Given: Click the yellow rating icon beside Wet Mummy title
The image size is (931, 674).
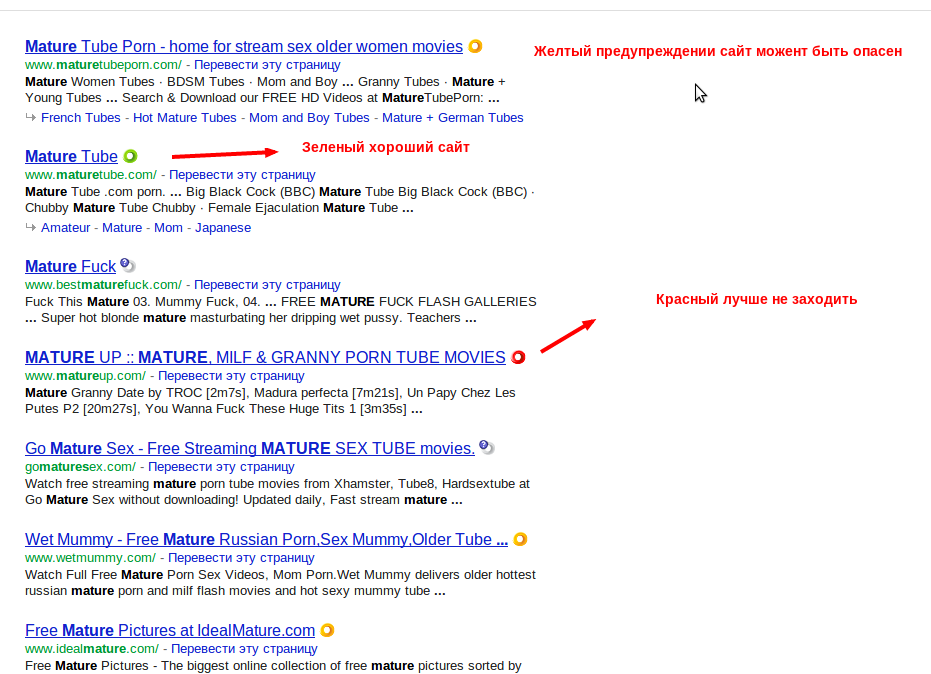Looking at the screenshot, I should pos(520,539).
